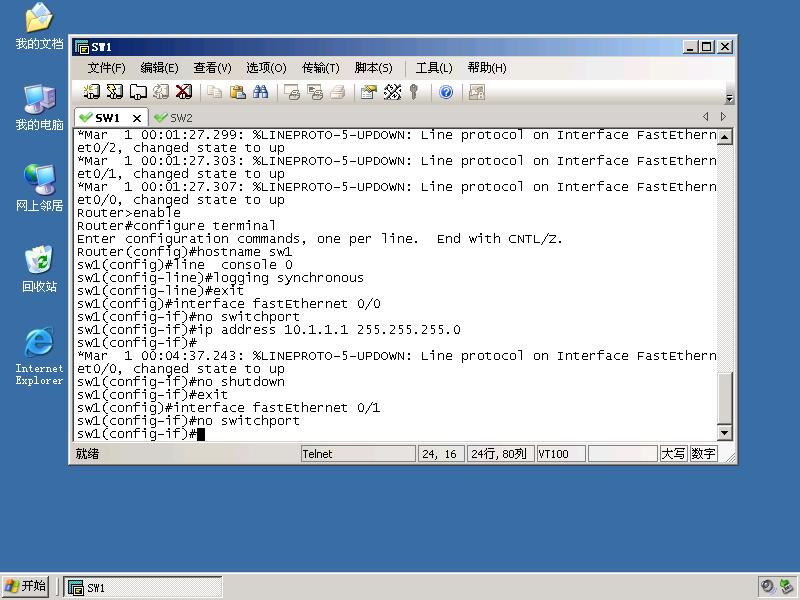
Task: Click the speaker icon in system tray
Action: (x=767, y=586)
